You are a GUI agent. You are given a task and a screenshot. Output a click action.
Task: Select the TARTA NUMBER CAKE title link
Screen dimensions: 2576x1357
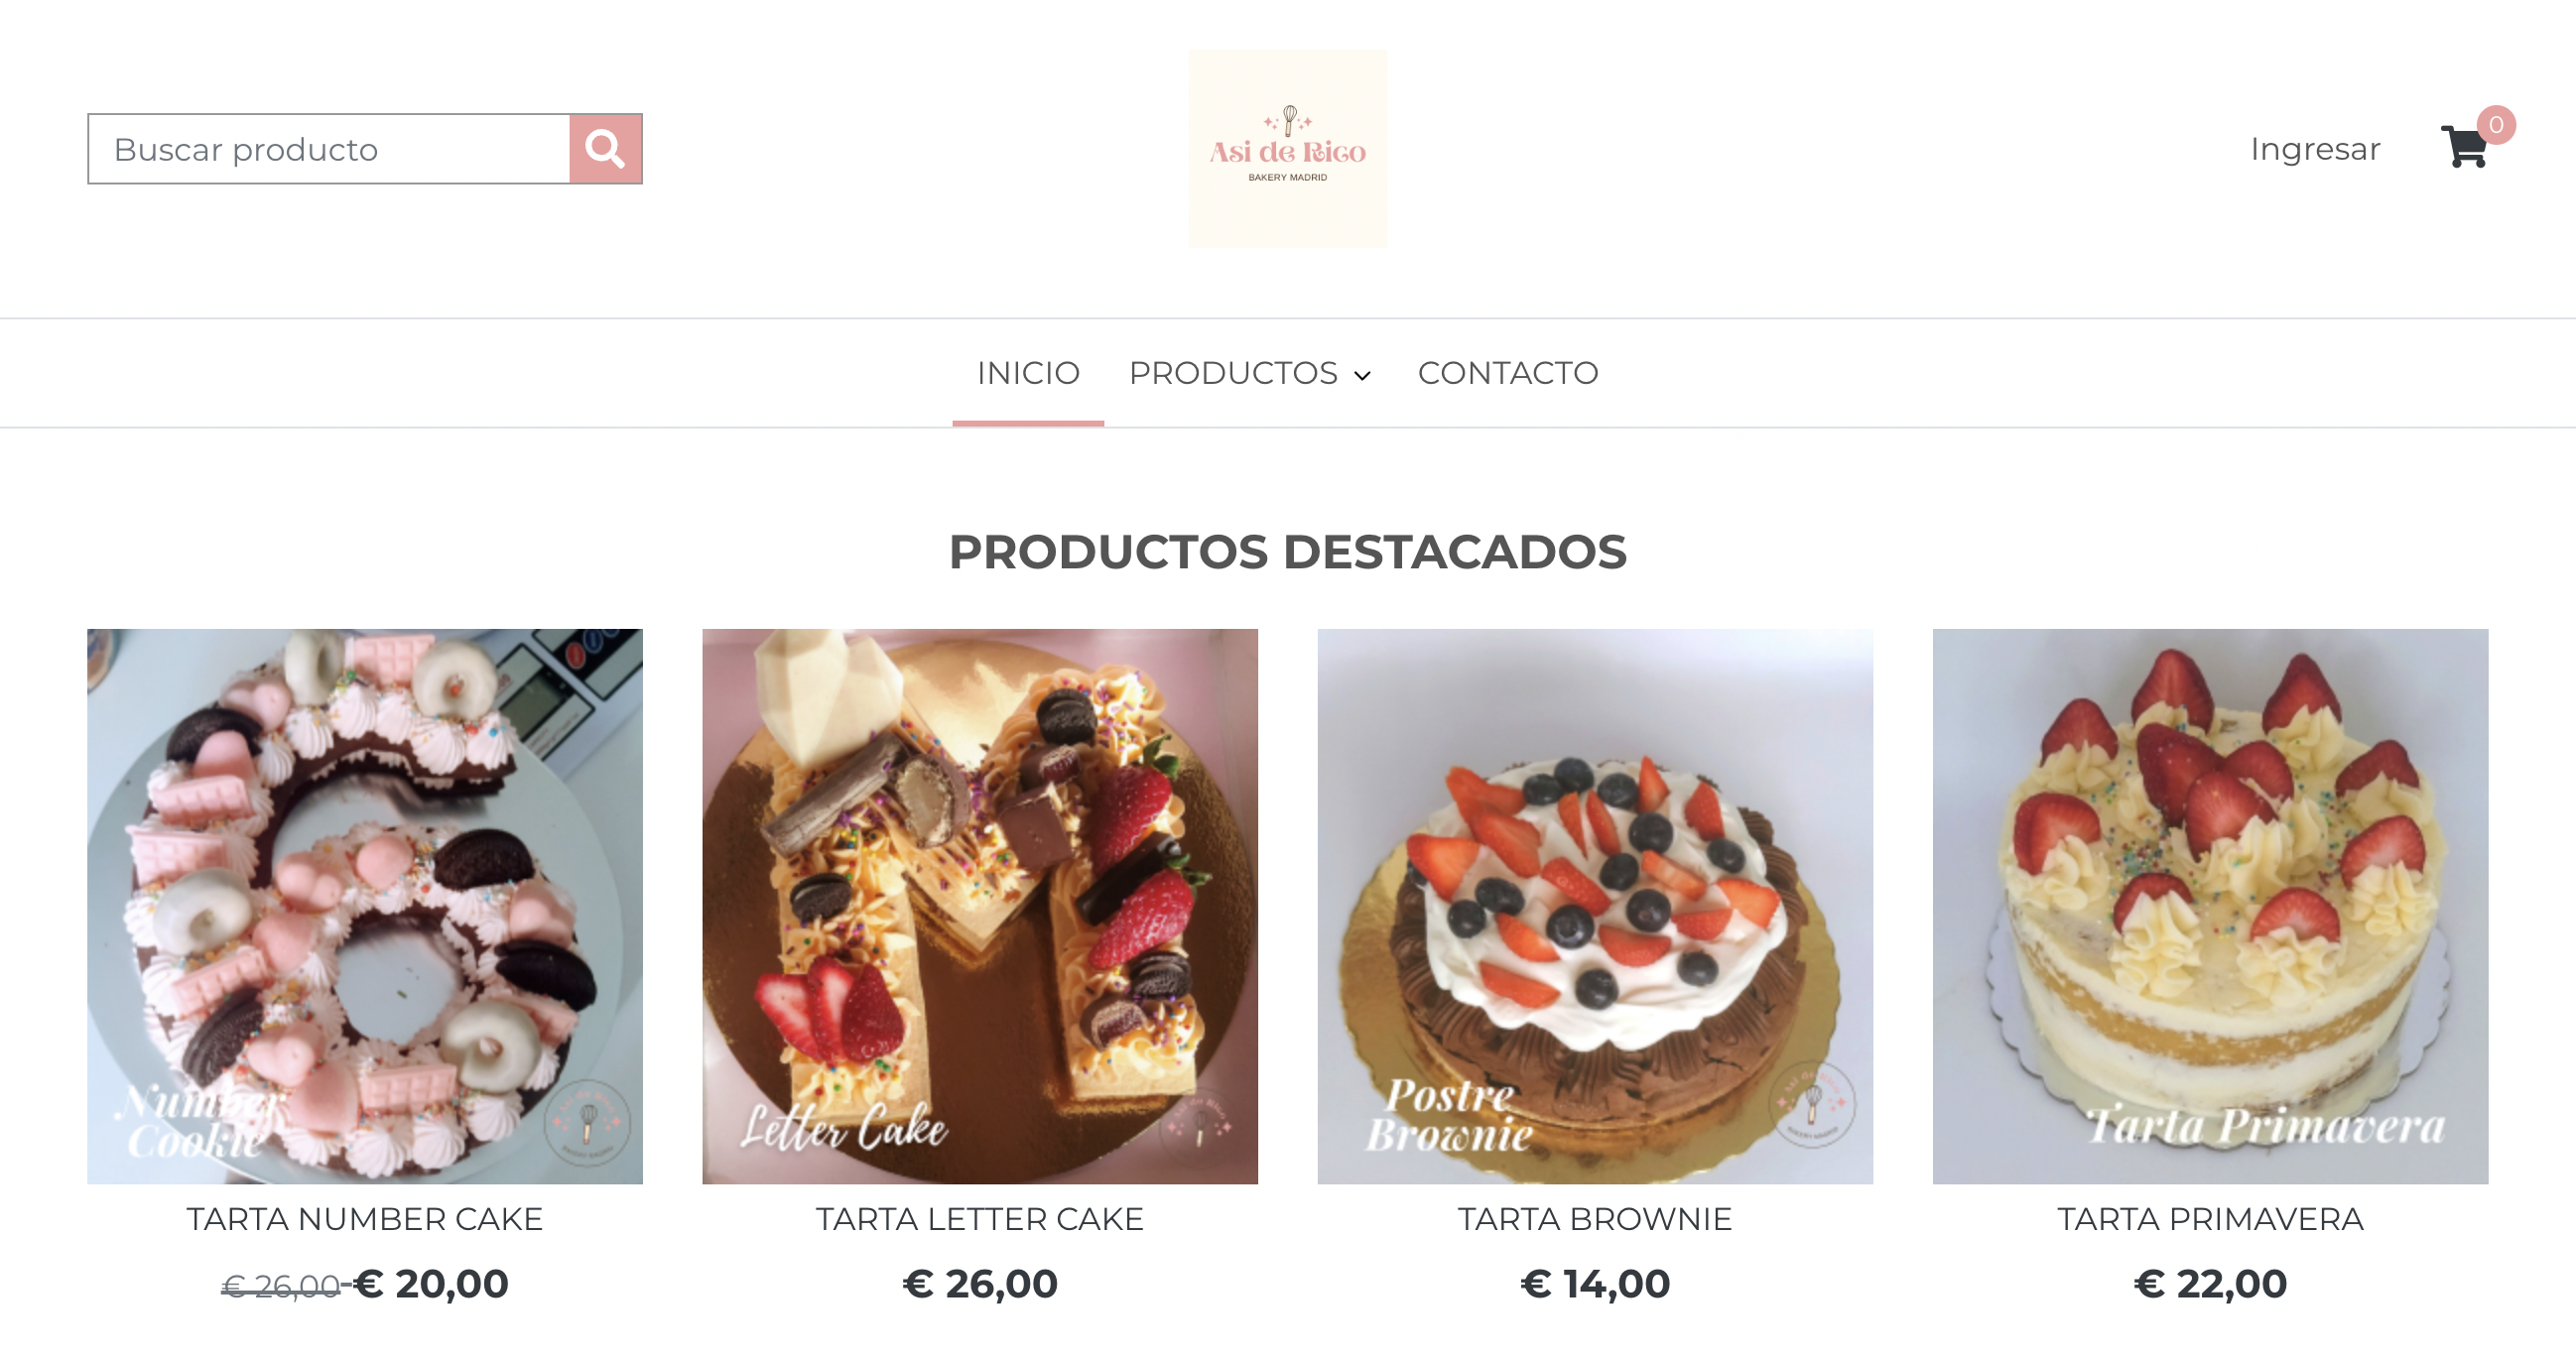click(365, 1219)
